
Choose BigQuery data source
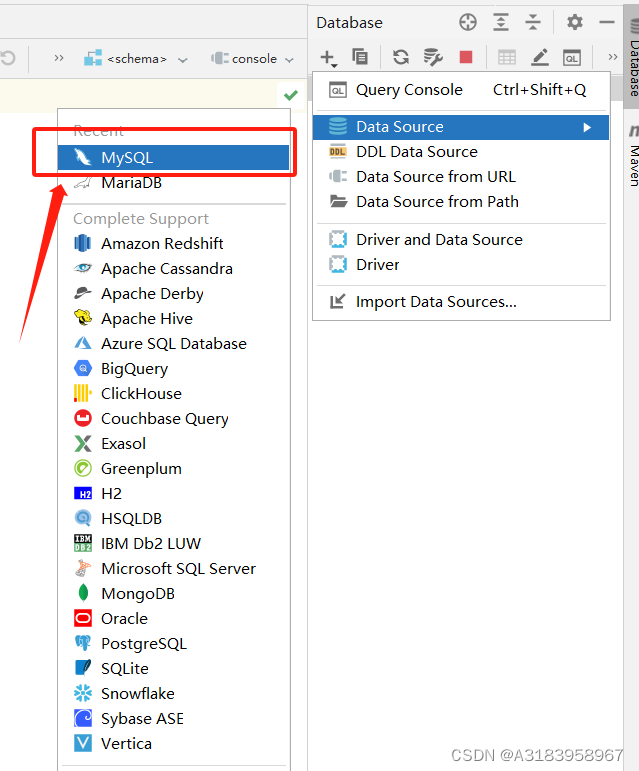(173, 368)
